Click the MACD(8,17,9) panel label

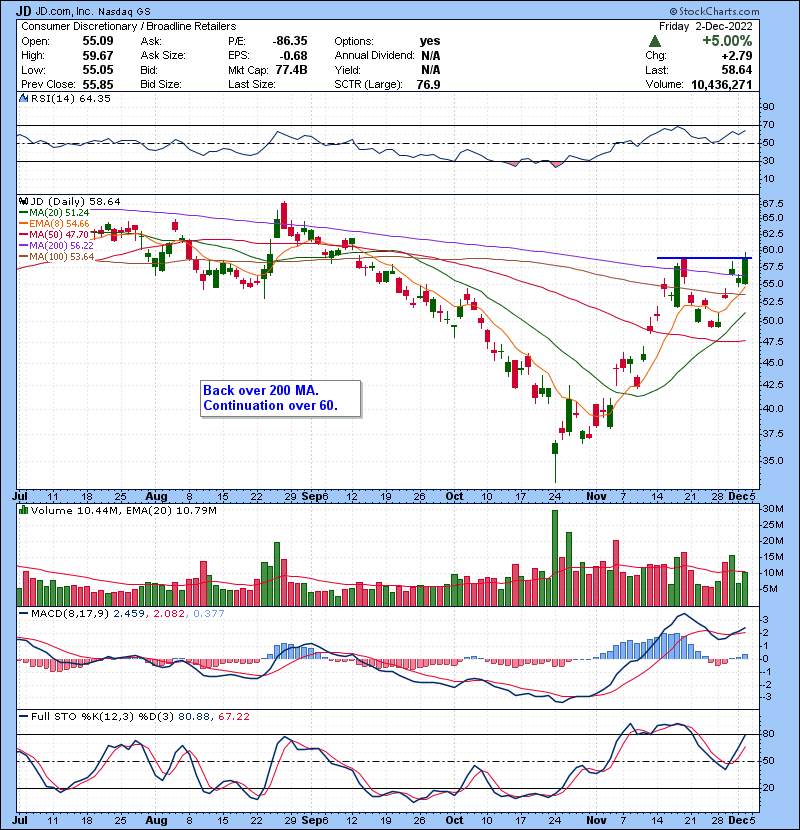pos(70,614)
